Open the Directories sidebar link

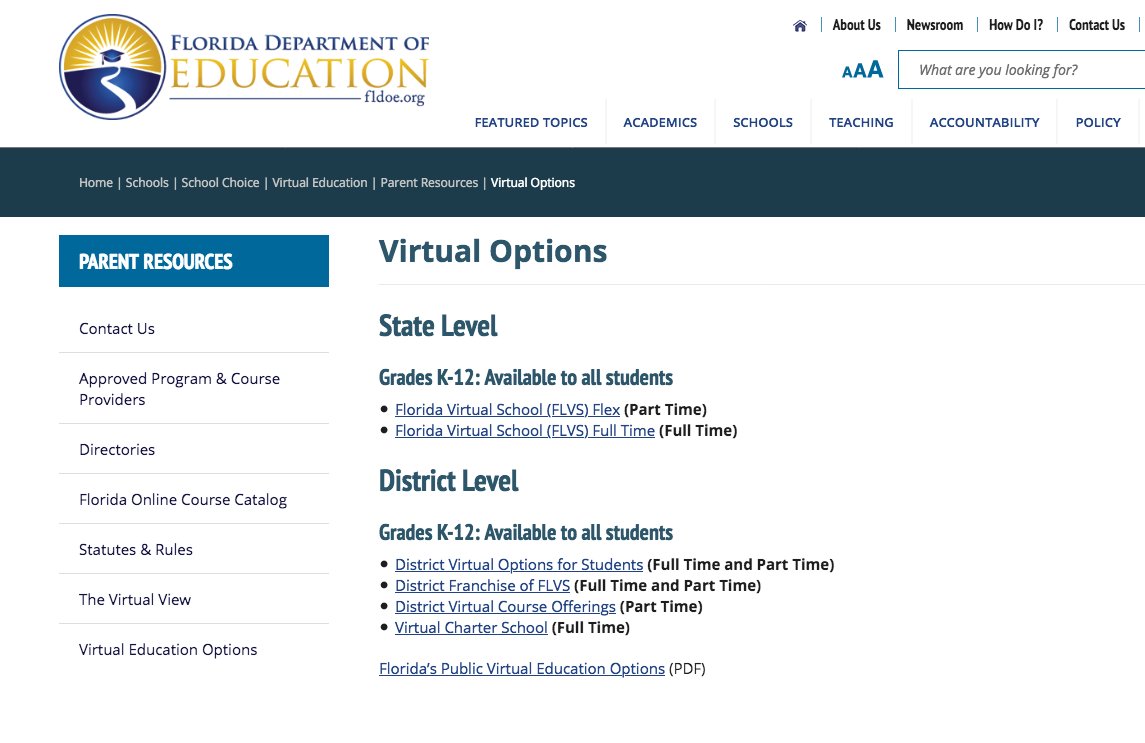117,449
